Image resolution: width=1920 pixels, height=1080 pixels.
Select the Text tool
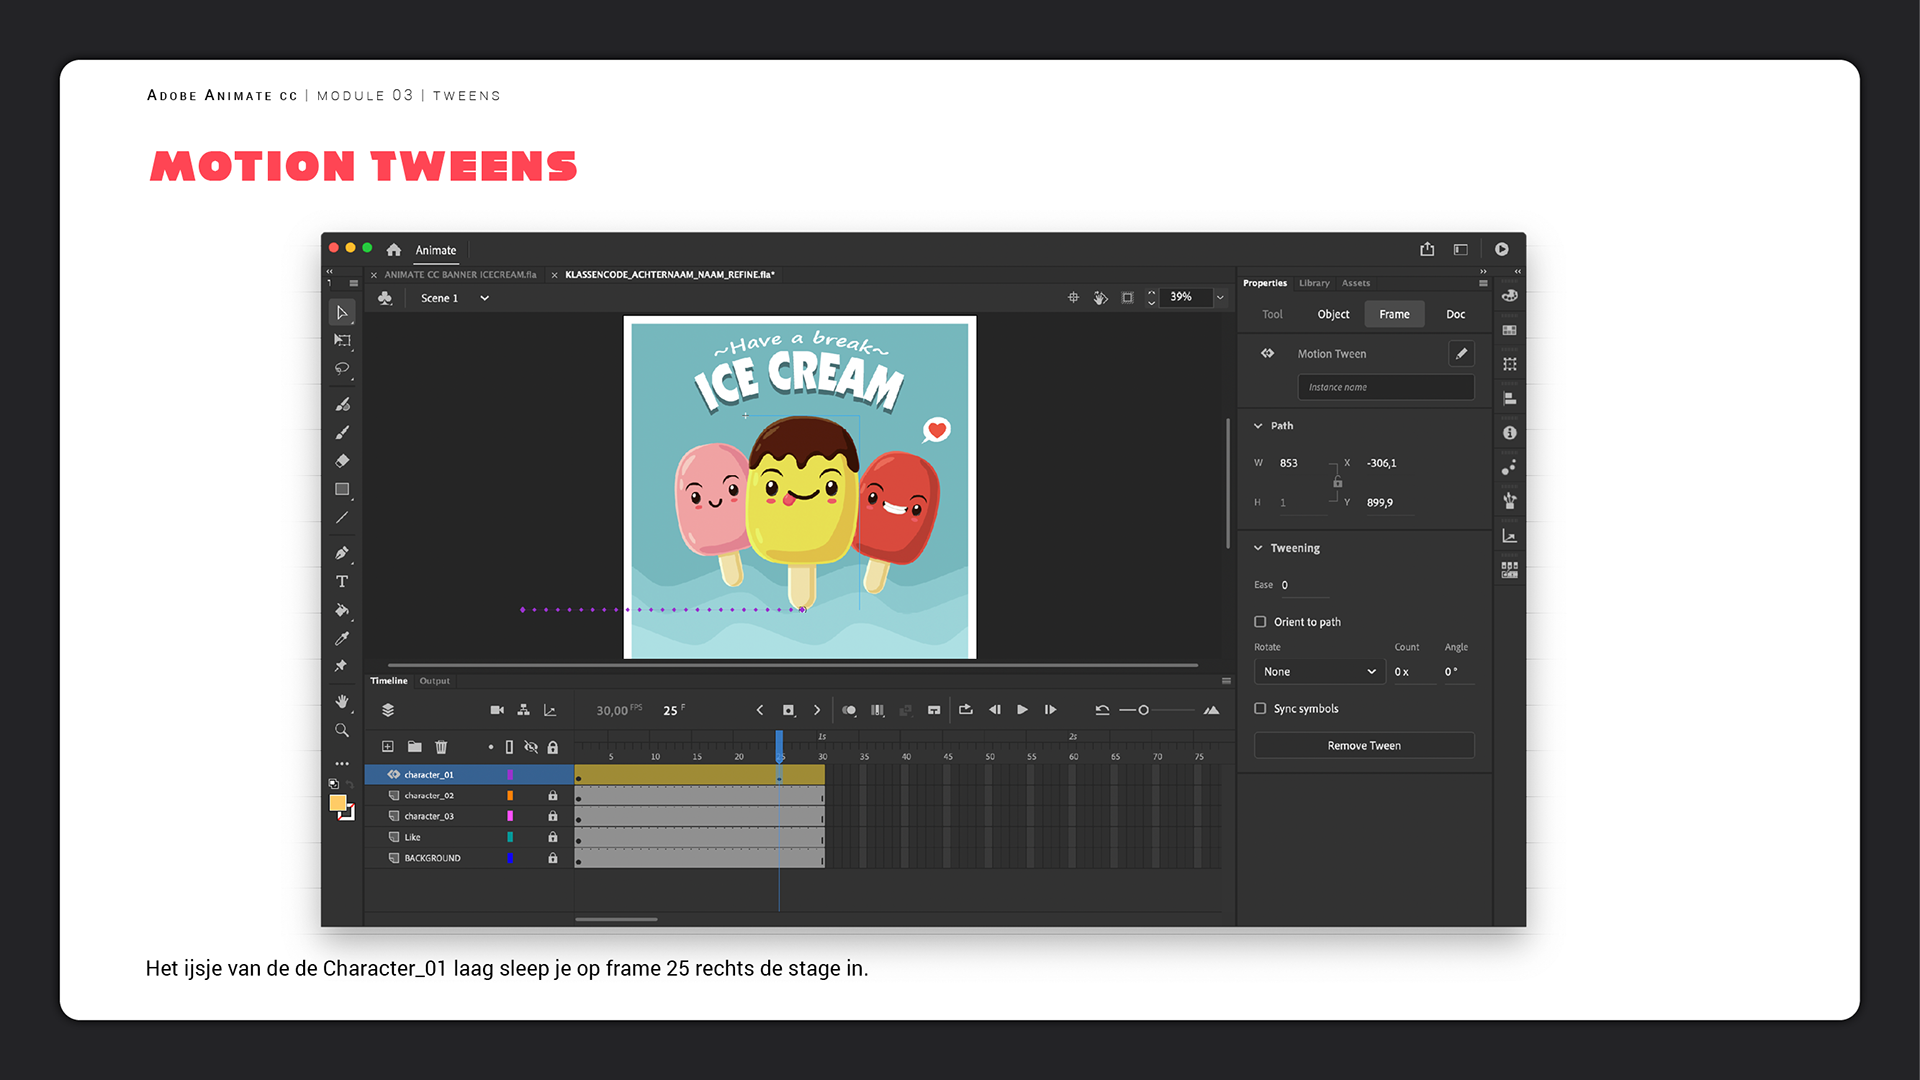coord(342,582)
